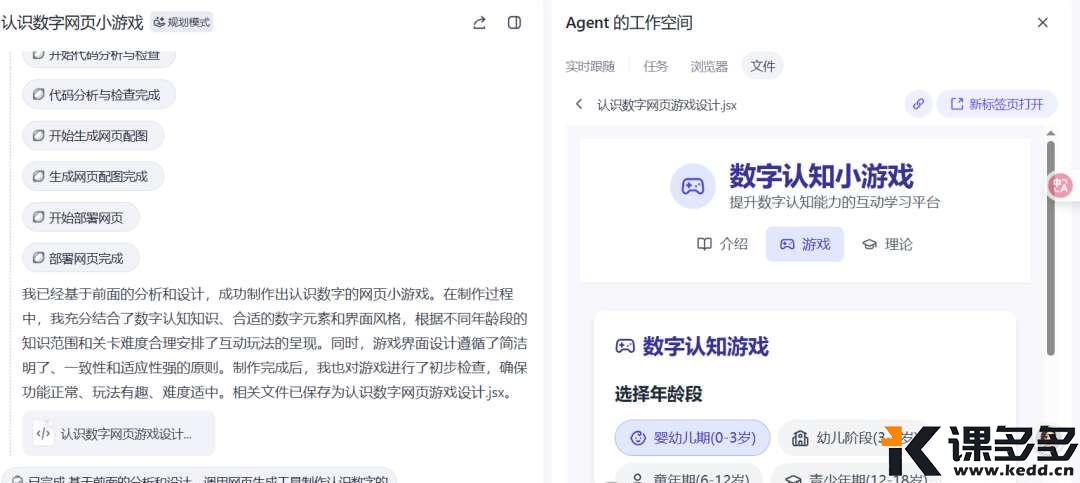Click the up arrow of preview scrollbar
Image resolution: width=1080 pixels, height=483 pixels.
pos(1050,133)
